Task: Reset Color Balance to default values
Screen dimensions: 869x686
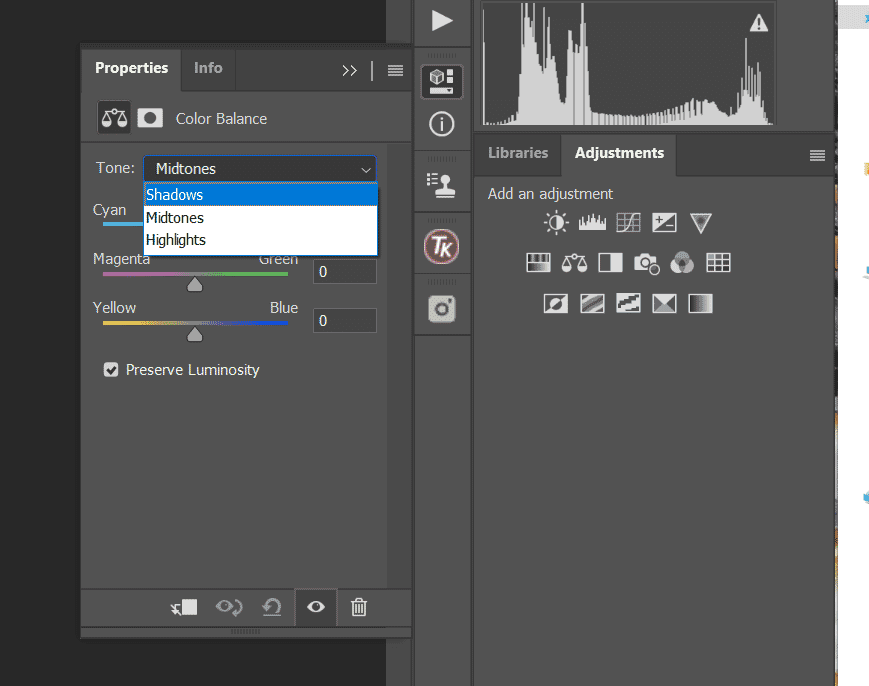Action: pyautogui.click(x=271, y=606)
